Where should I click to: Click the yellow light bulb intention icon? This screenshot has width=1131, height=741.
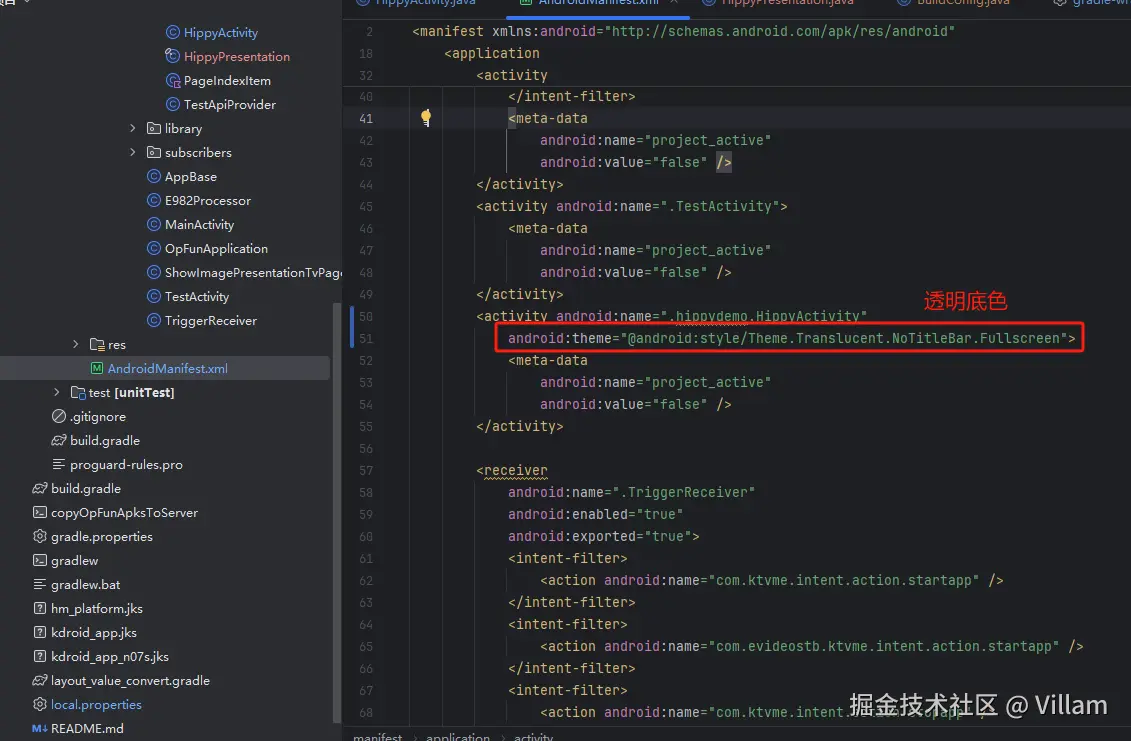click(426, 118)
